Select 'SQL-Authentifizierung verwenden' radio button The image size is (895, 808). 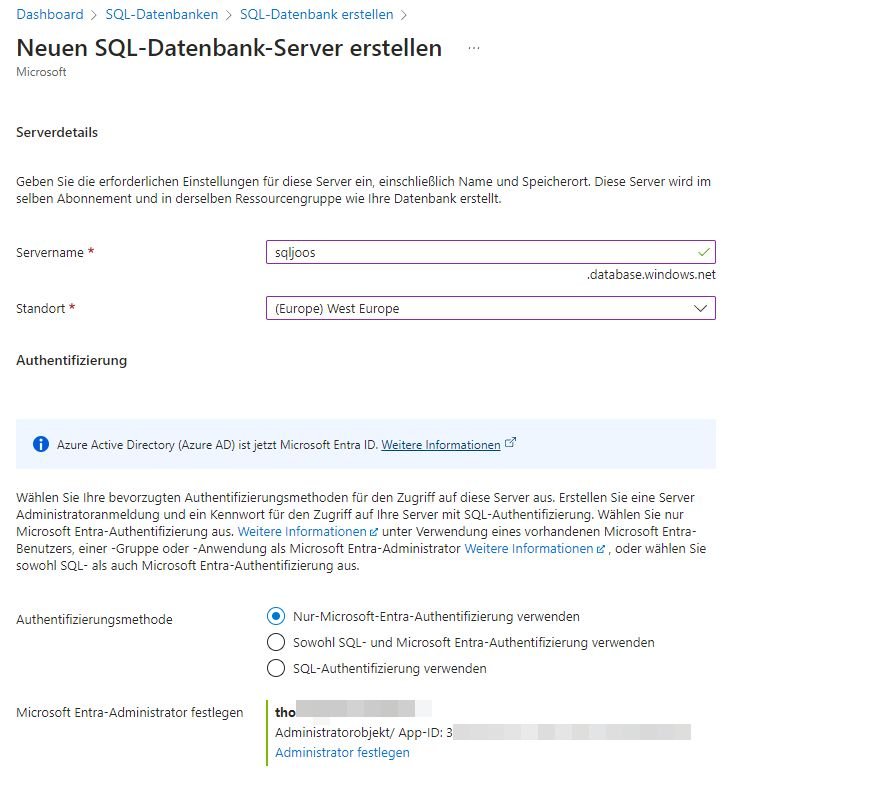pos(276,668)
